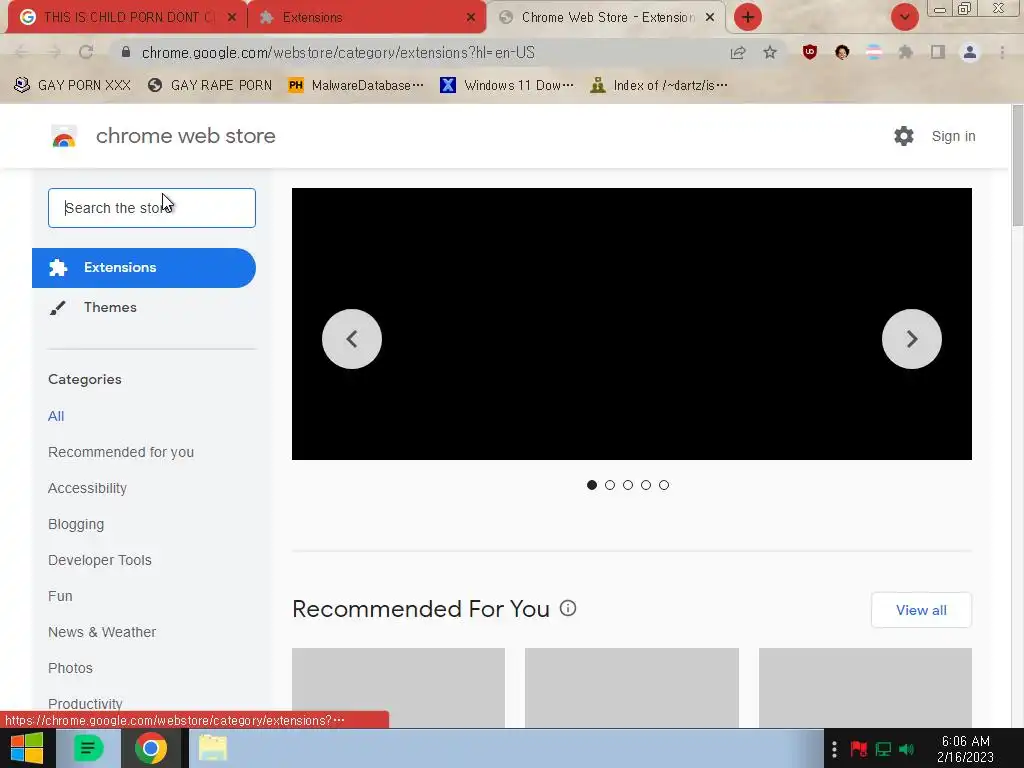This screenshot has width=1024, height=768.
Task: Bookmark this page with the star icon
Action: 770,52
